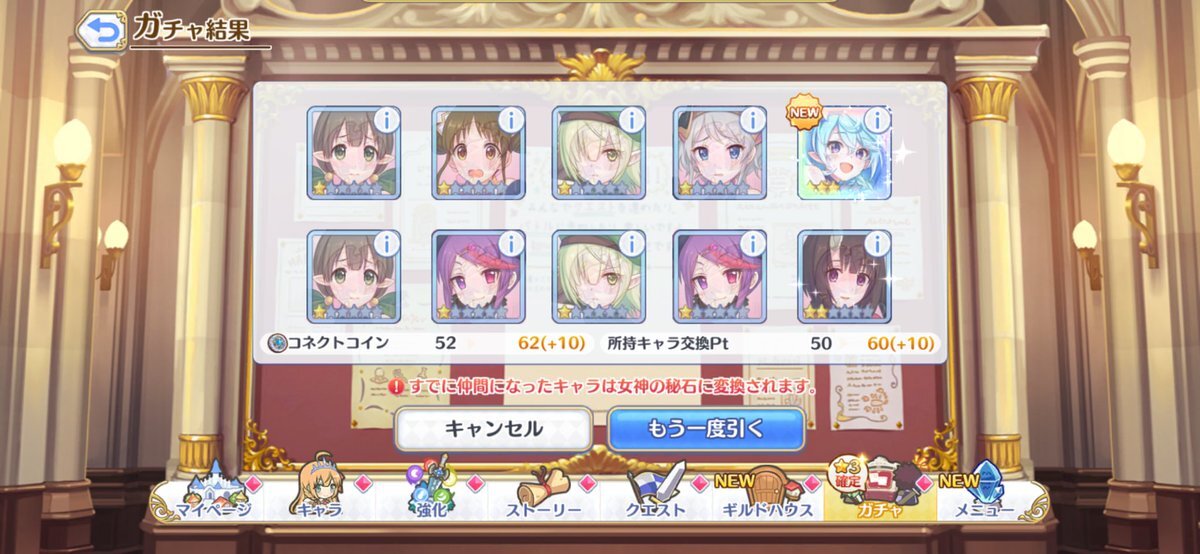
Task: Open ギルドハウス tab
Action: pyautogui.click(x=769, y=497)
